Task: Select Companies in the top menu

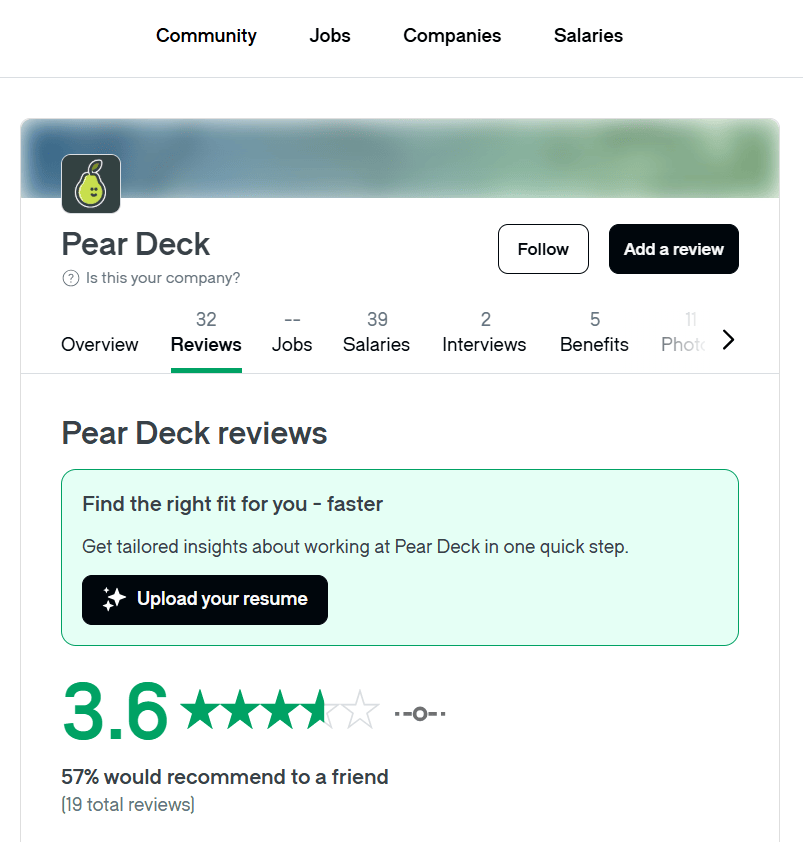Action: tap(451, 35)
